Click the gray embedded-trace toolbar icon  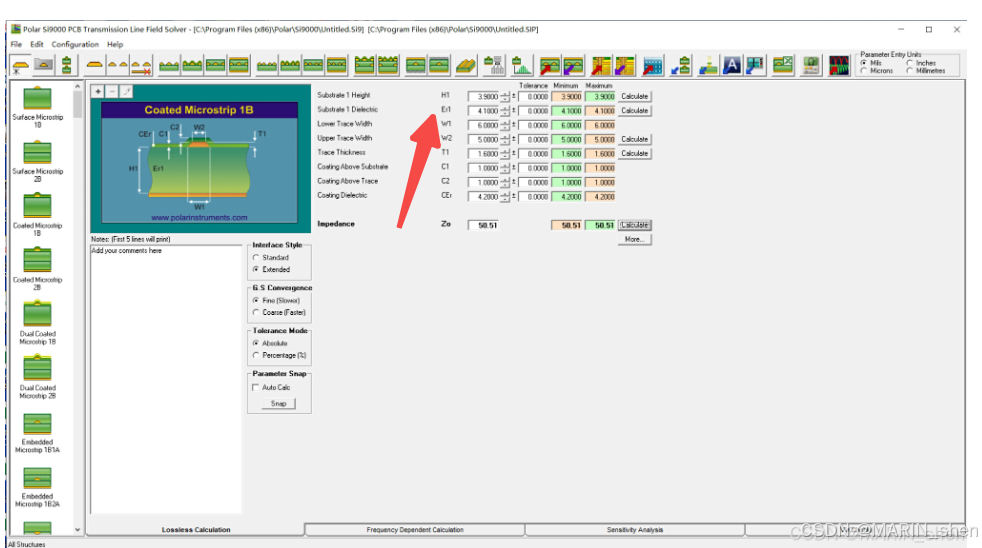coord(44,65)
